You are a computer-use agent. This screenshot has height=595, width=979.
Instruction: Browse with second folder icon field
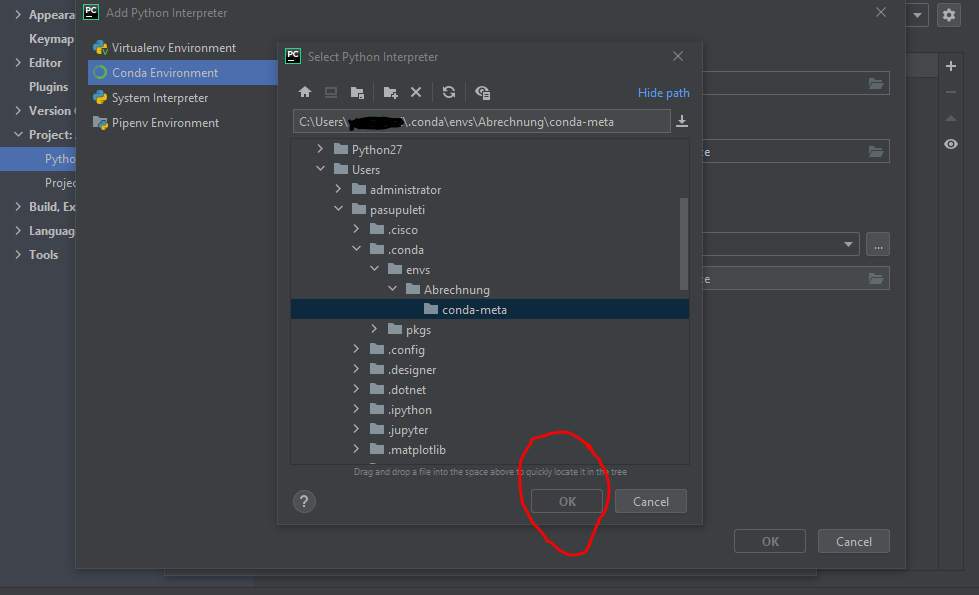876,152
